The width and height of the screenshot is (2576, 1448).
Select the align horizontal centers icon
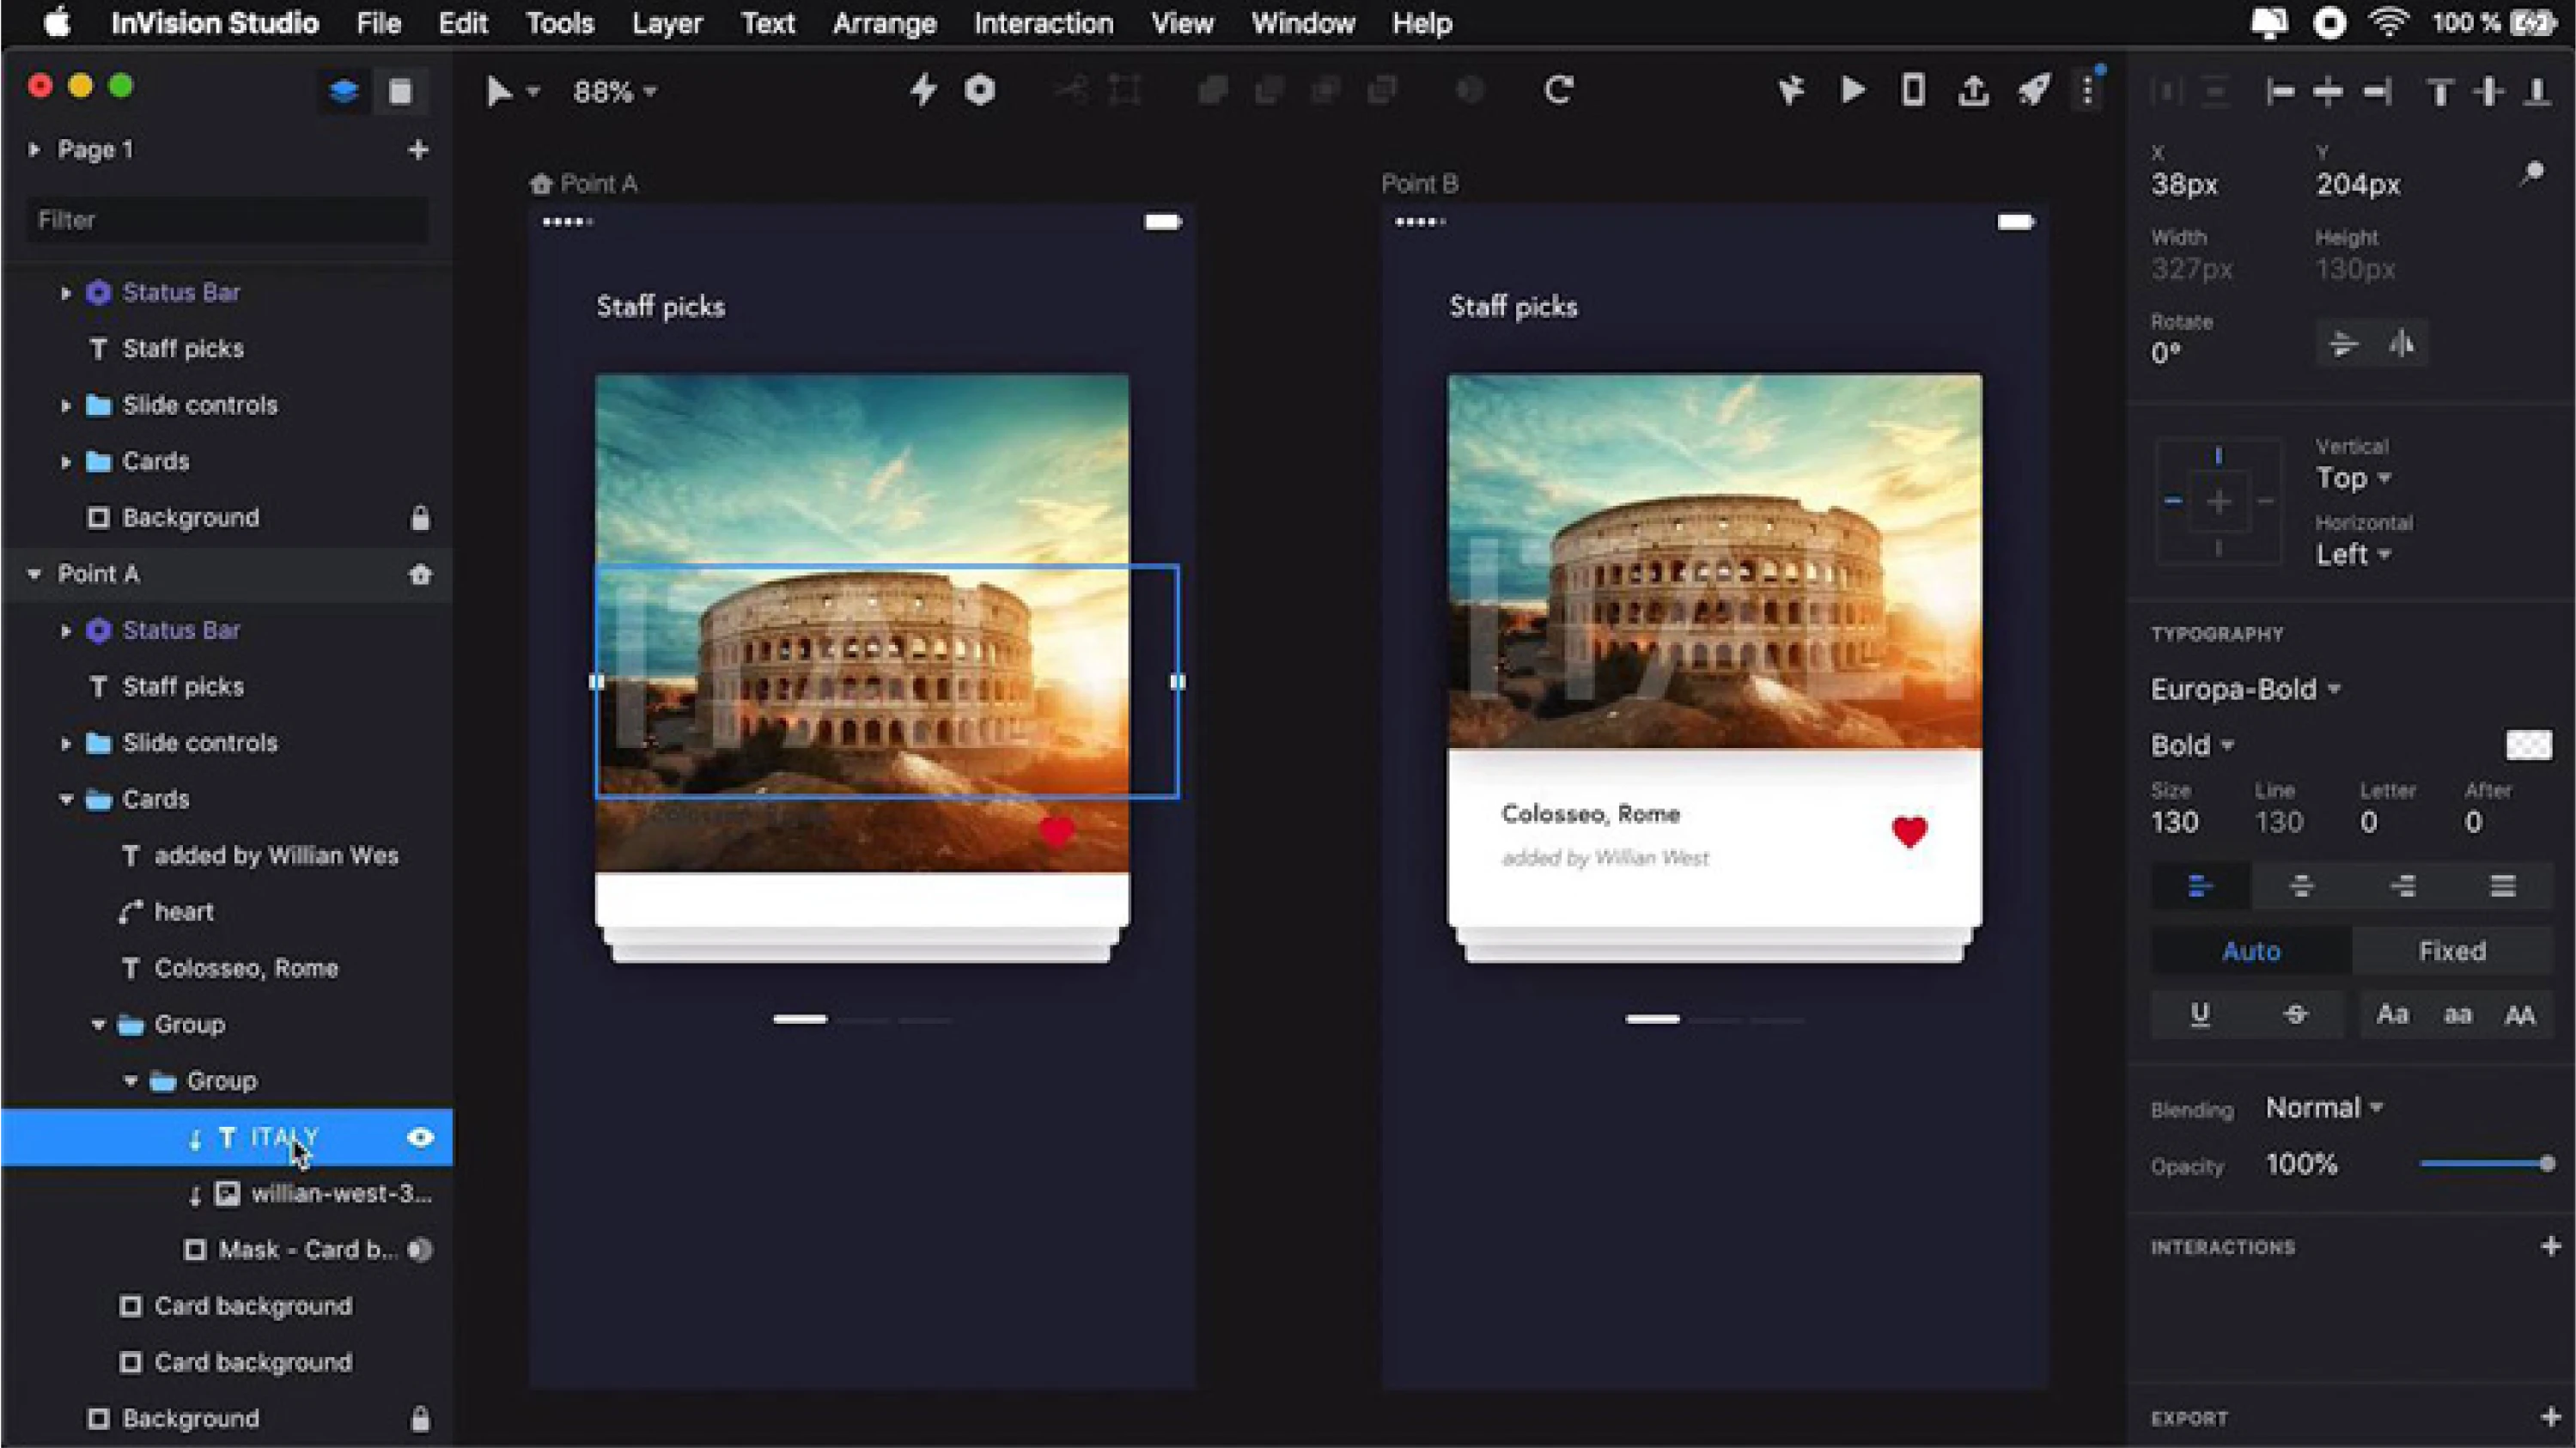(2328, 91)
